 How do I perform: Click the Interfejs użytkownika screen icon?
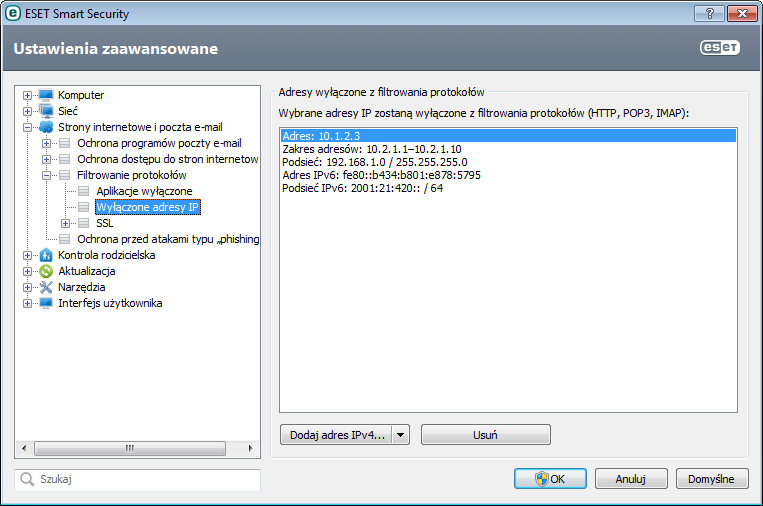[x=46, y=303]
